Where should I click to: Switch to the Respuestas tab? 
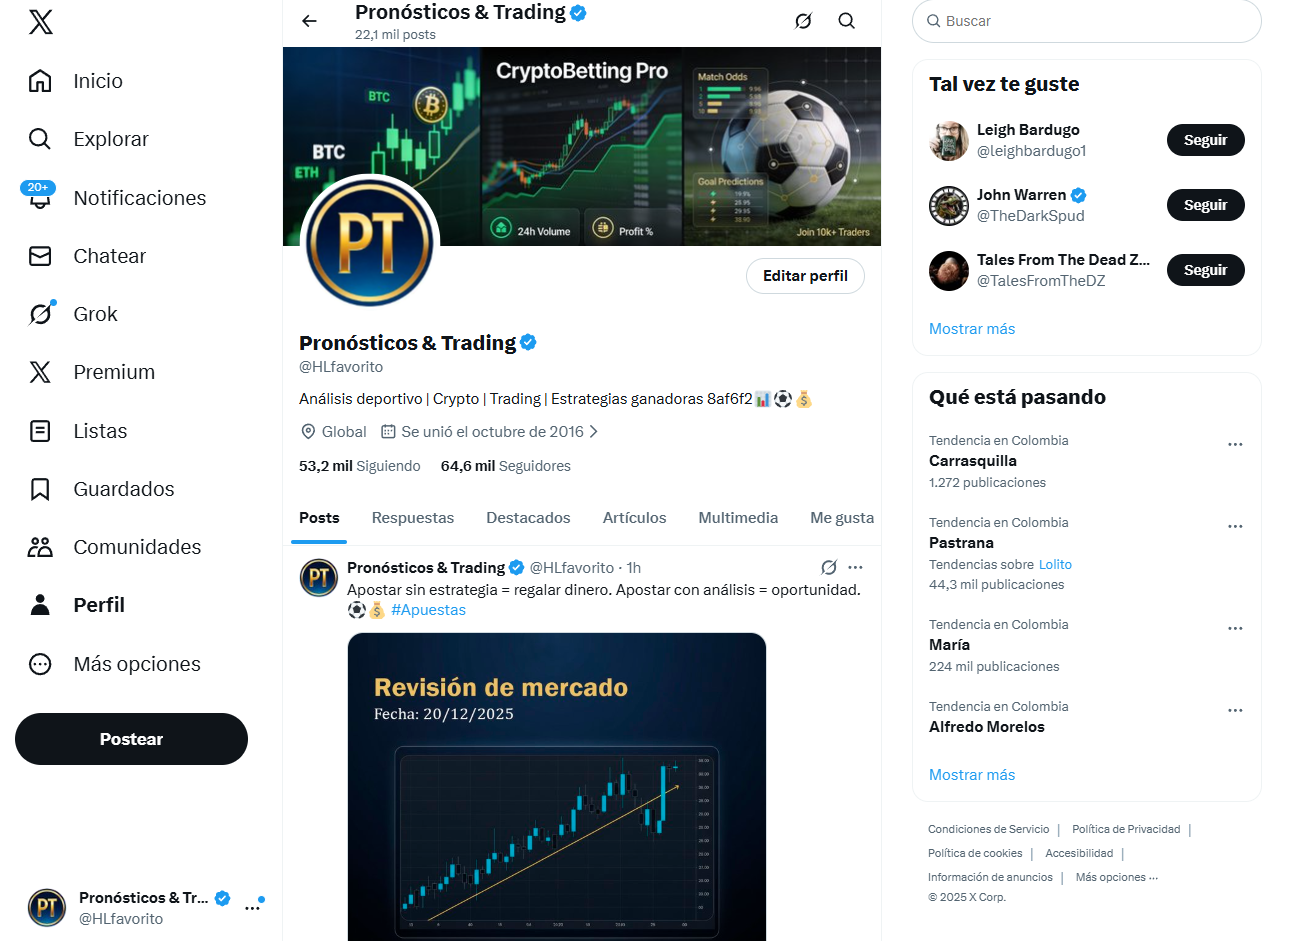click(413, 518)
